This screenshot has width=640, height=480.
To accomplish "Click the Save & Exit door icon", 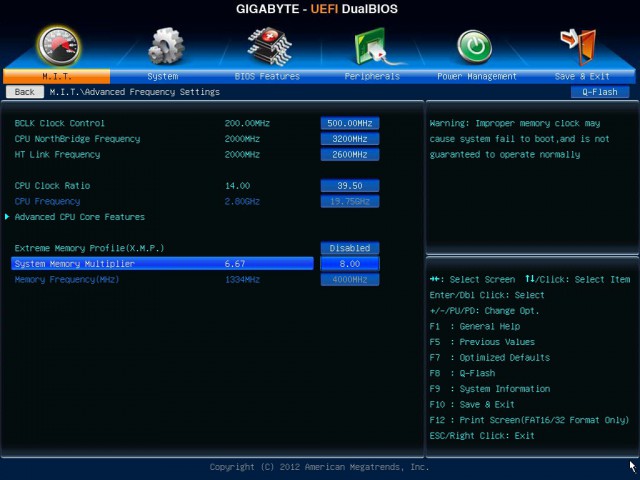I will [x=579, y=47].
